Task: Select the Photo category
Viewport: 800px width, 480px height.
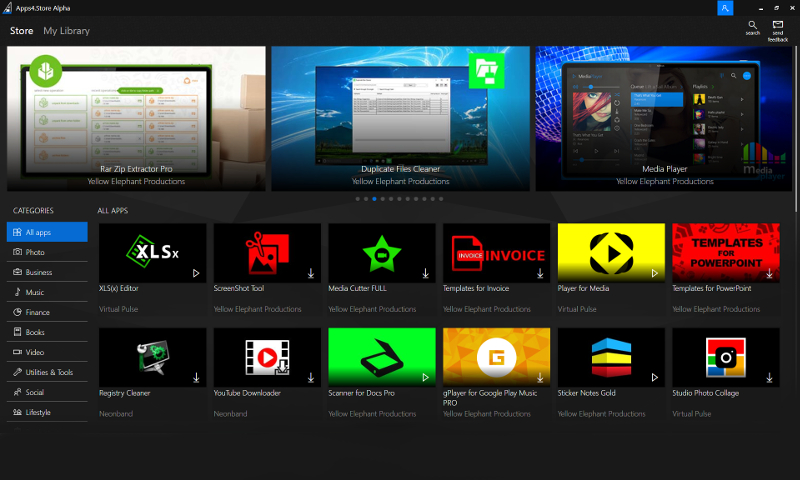Action: 47,252
